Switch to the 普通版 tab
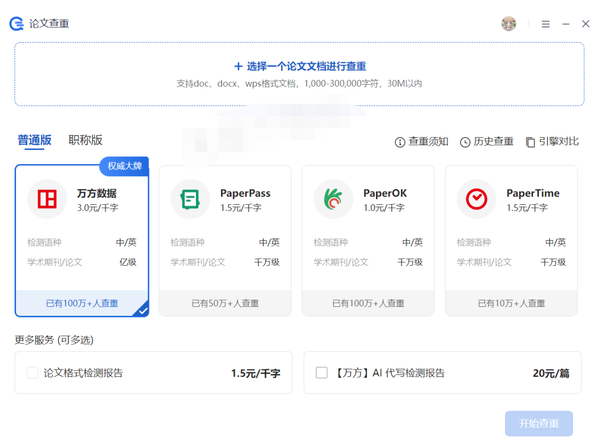Screen dimensions: 591x441 click(34, 140)
